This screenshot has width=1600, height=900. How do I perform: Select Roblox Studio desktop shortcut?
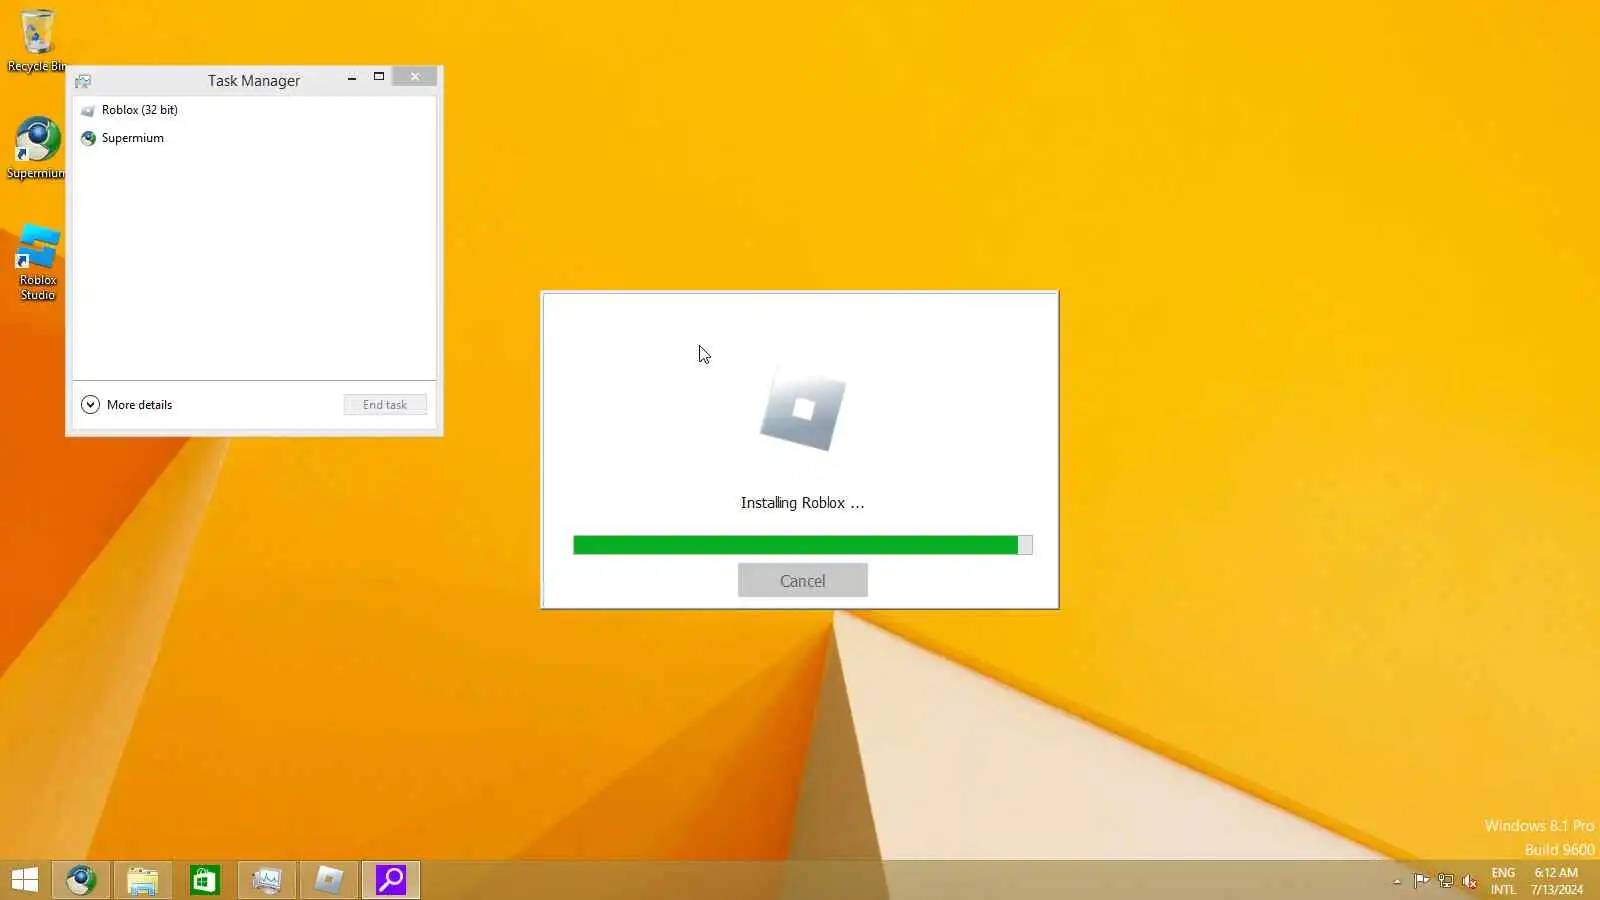point(37,262)
